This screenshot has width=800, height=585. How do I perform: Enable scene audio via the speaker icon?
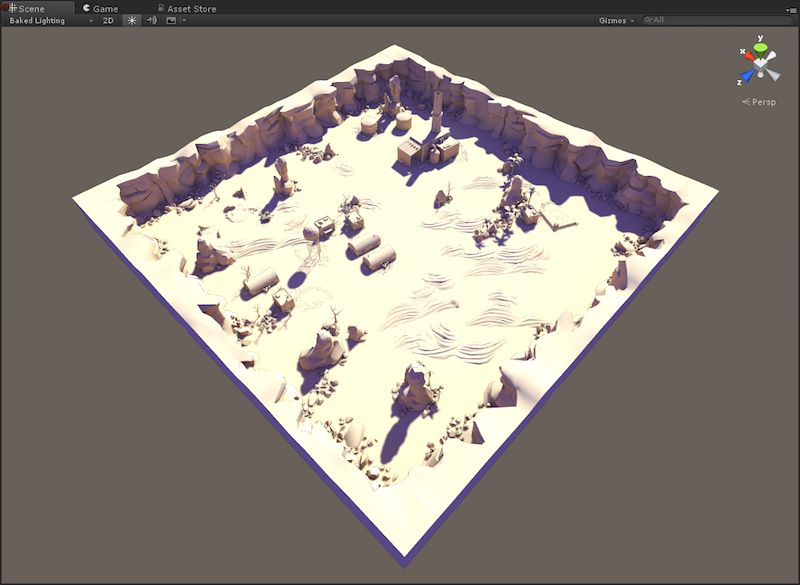151,21
